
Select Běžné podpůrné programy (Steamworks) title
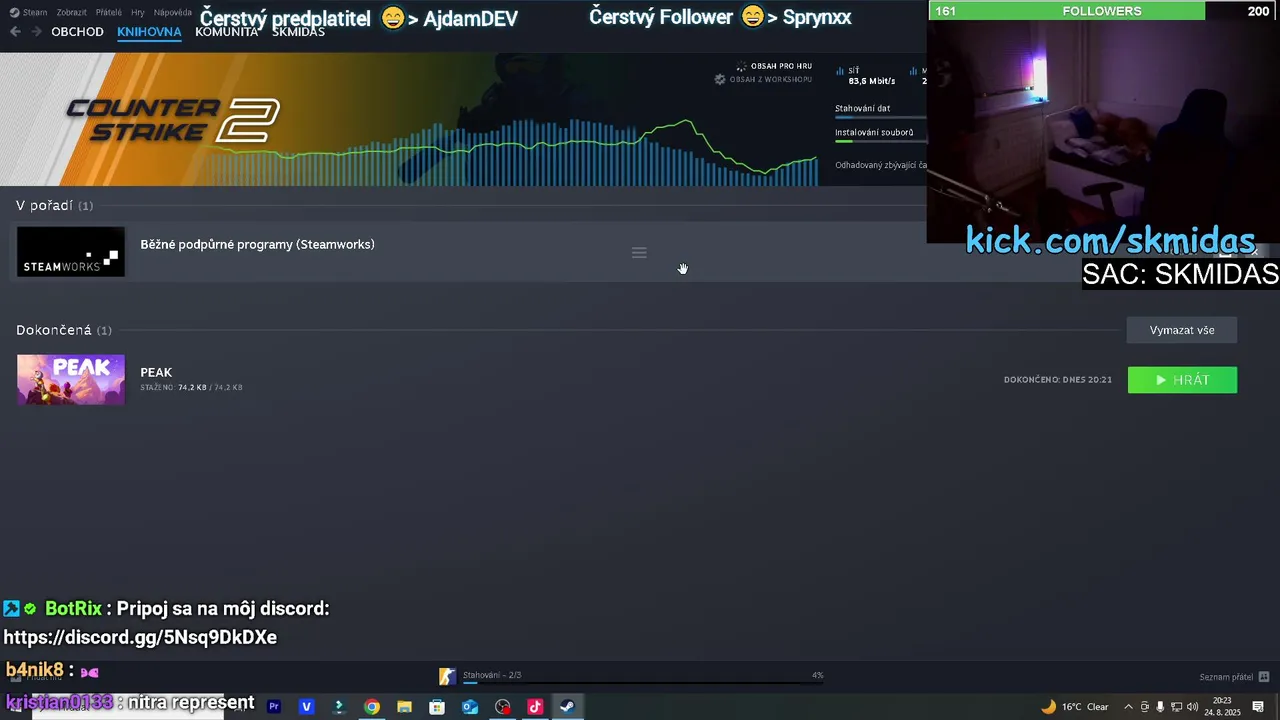[x=257, y=244]
